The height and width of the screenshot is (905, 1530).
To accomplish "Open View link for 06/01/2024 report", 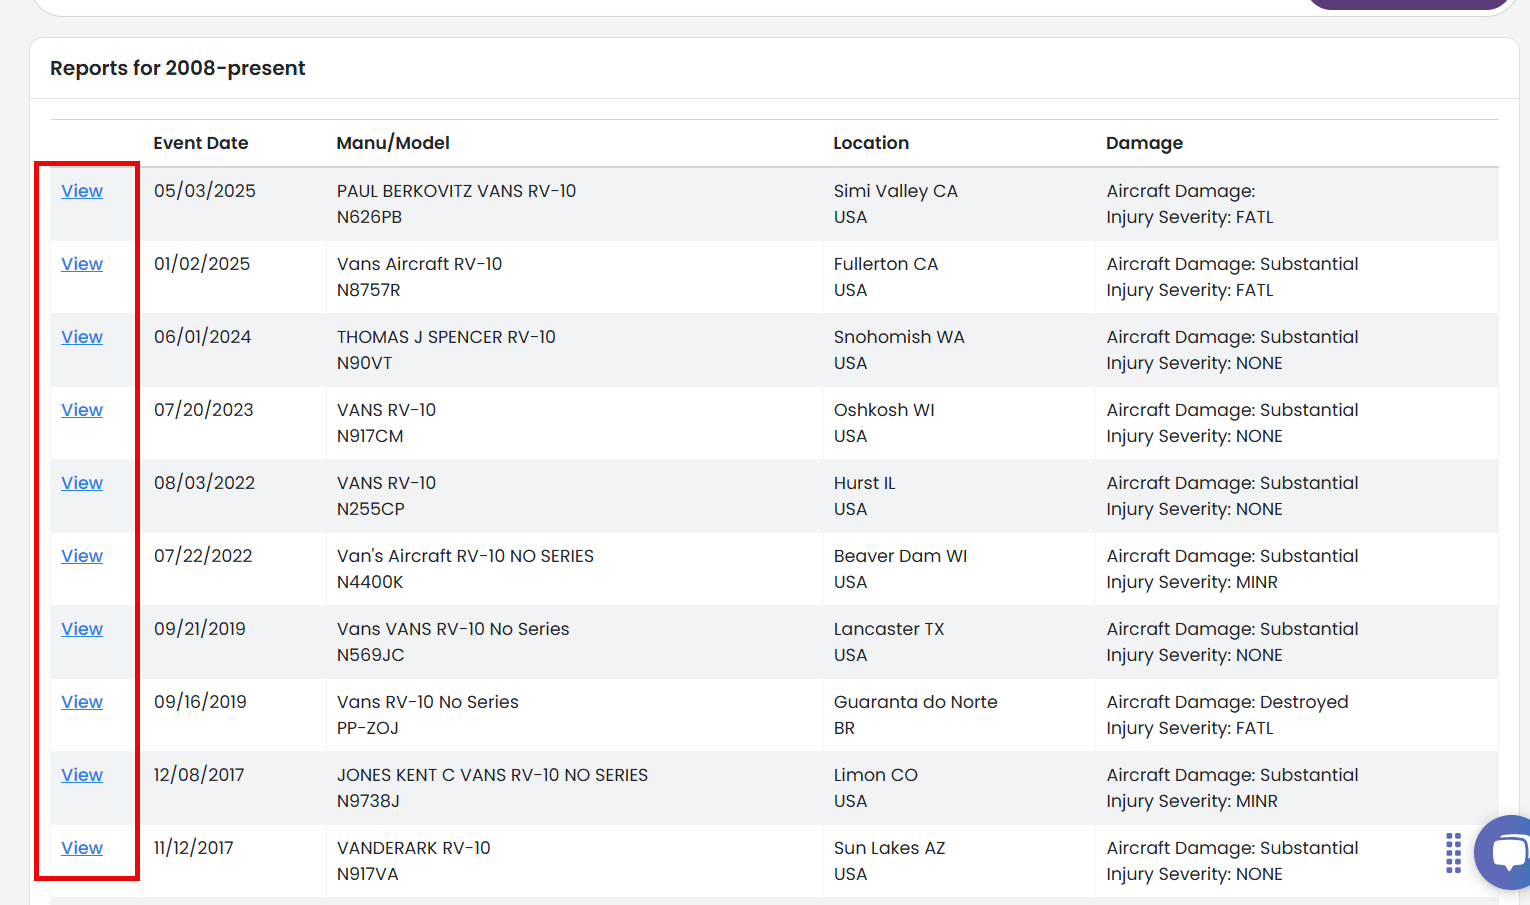I will (82, 337).
